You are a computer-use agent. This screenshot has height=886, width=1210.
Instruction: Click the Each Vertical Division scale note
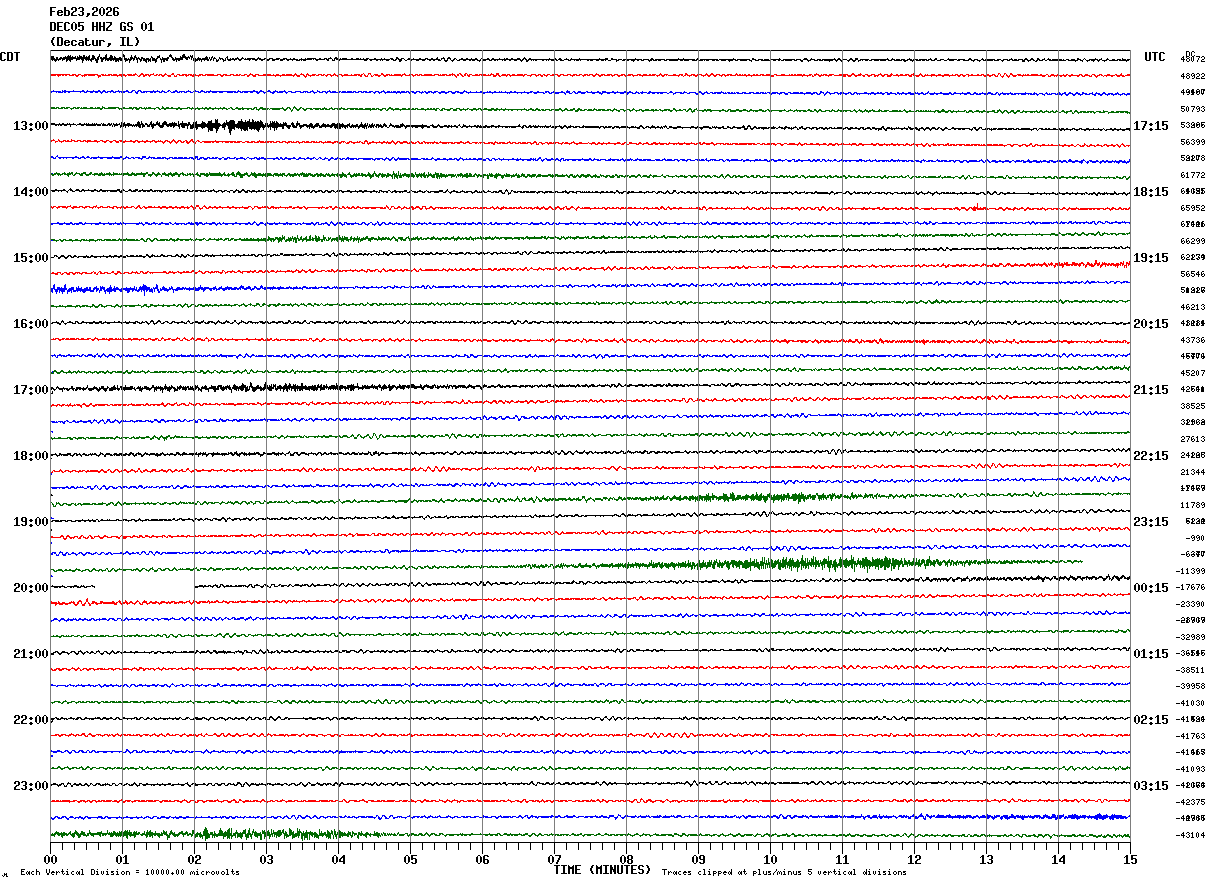point(130,872)
